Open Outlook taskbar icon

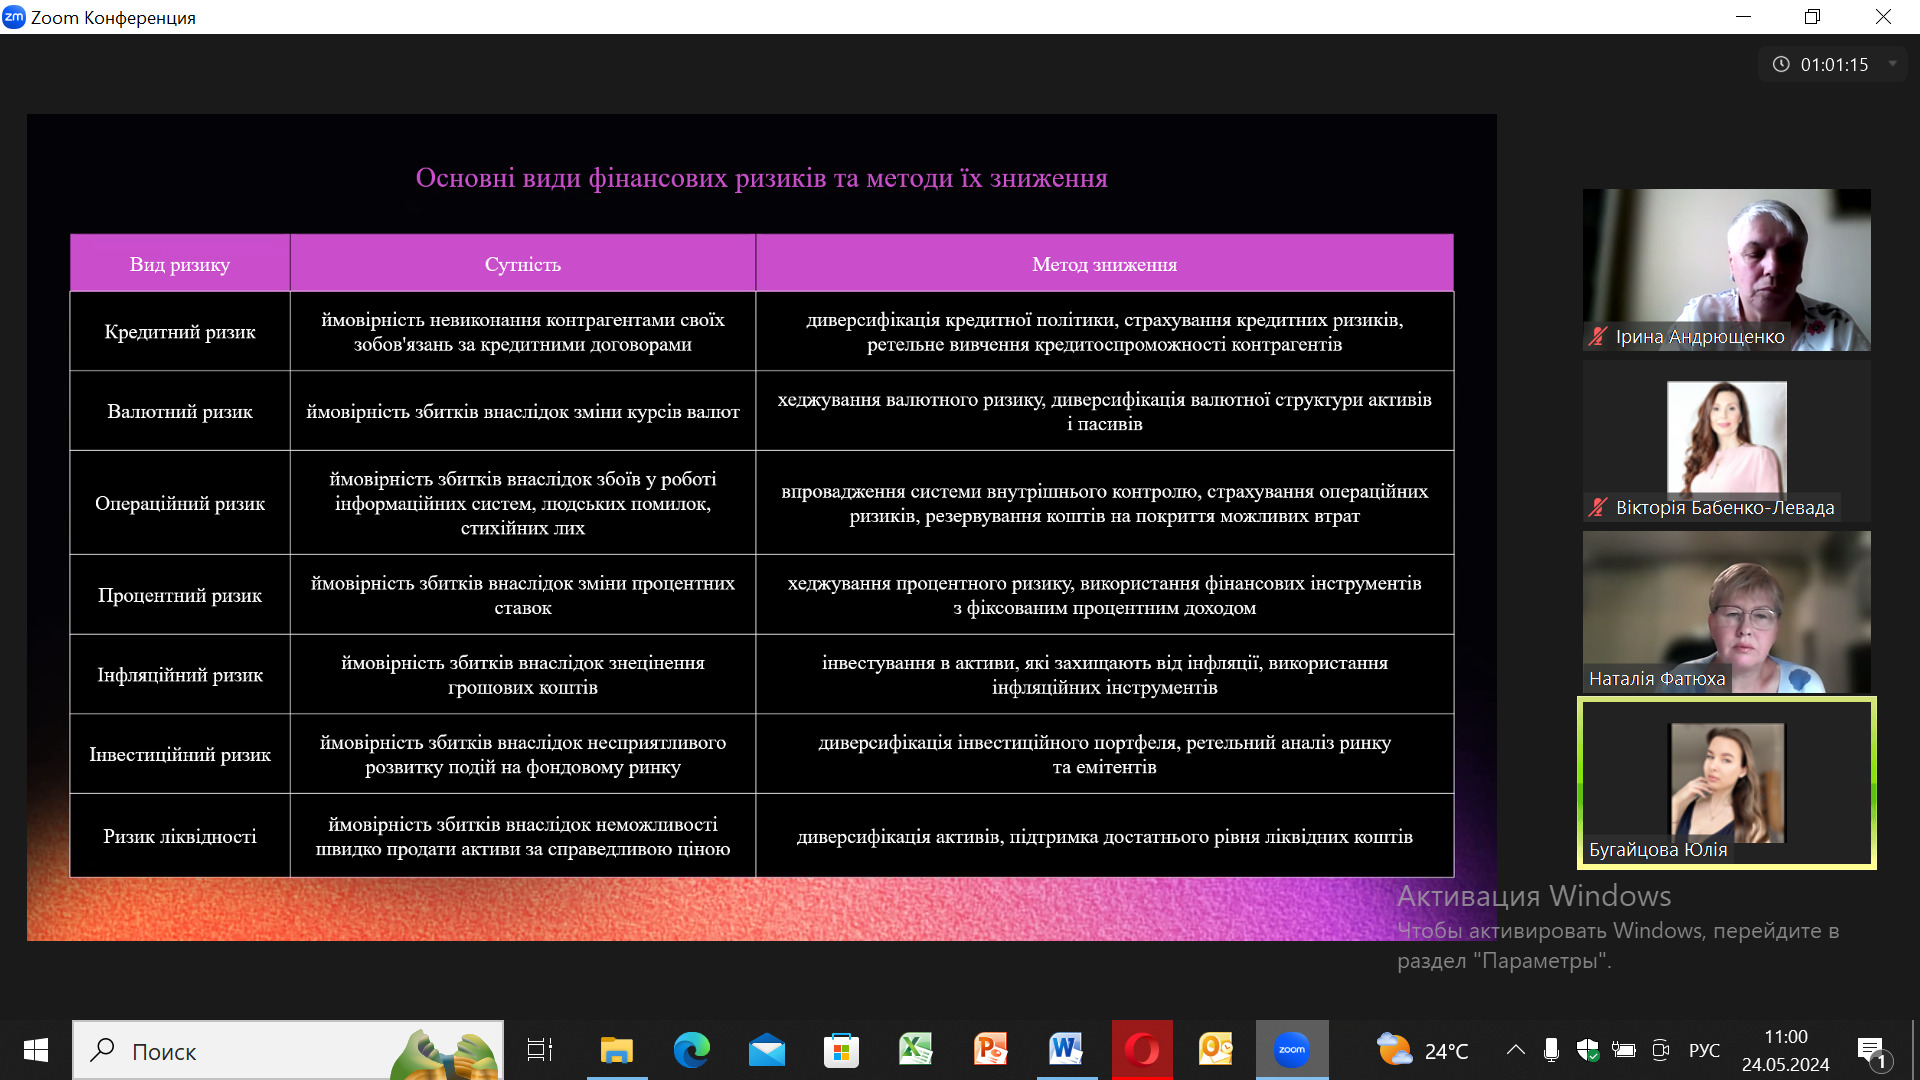[1216, 1050]
